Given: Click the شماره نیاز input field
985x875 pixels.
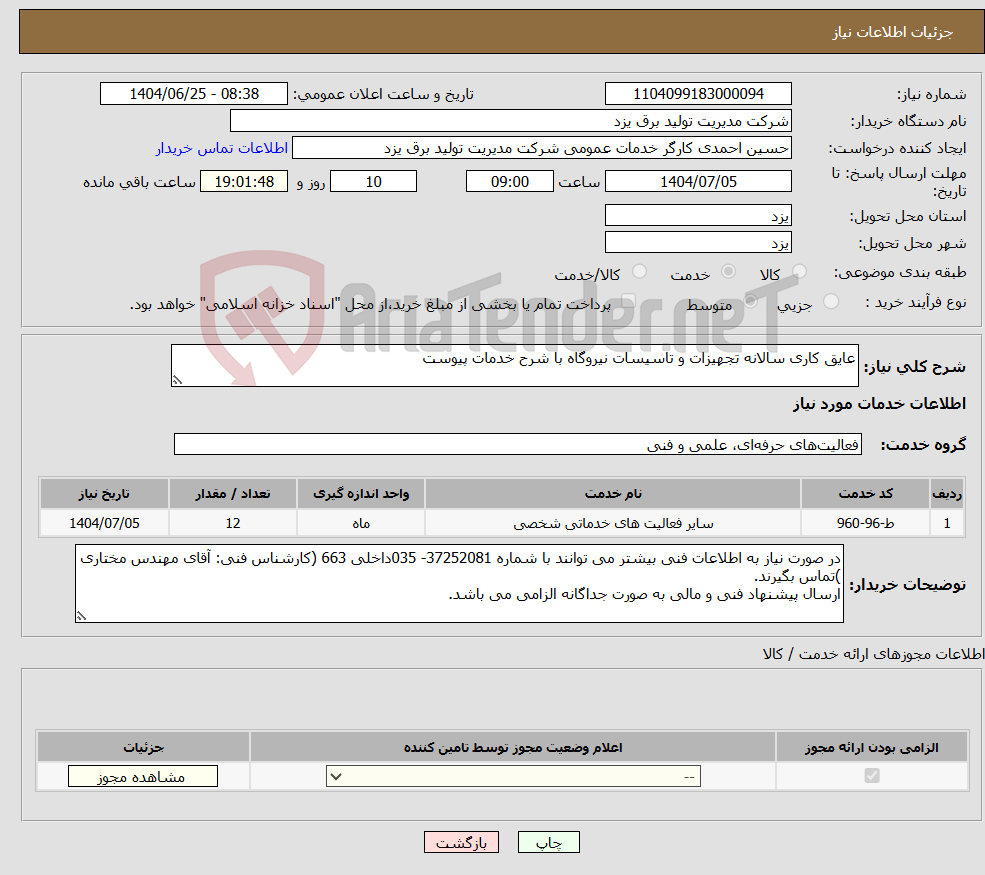Looking at the screenshot, I should click(x=697, y=93).
